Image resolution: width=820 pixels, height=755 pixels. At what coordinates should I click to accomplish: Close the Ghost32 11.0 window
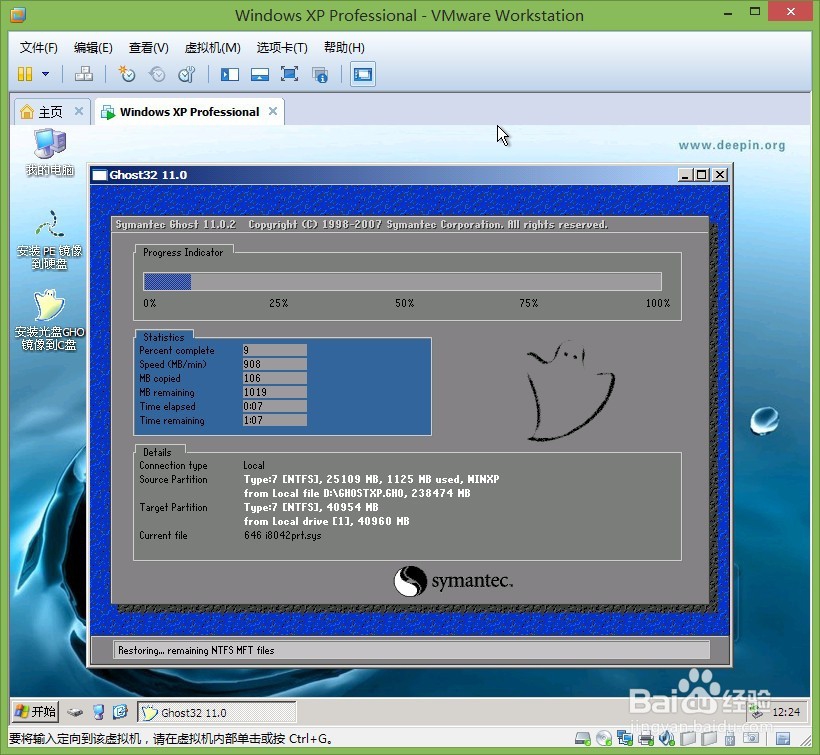point(720,175)
